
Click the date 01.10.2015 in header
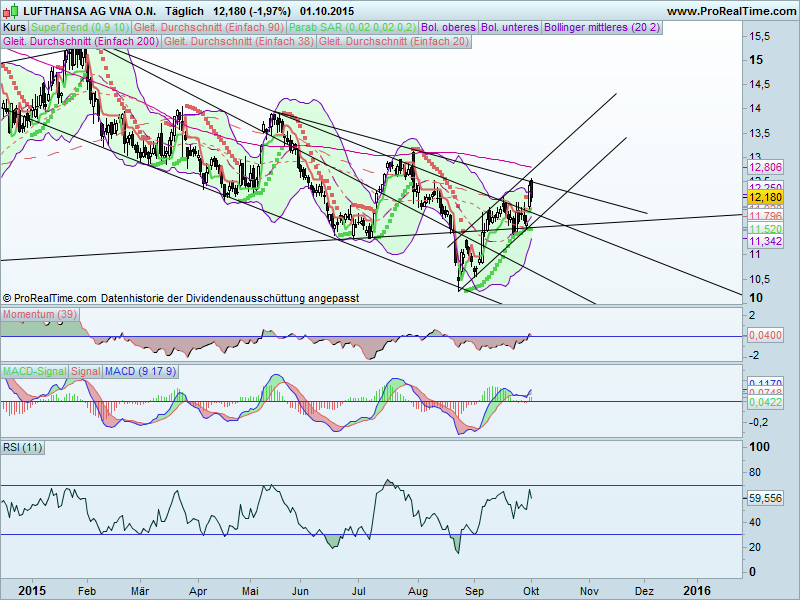327,11
